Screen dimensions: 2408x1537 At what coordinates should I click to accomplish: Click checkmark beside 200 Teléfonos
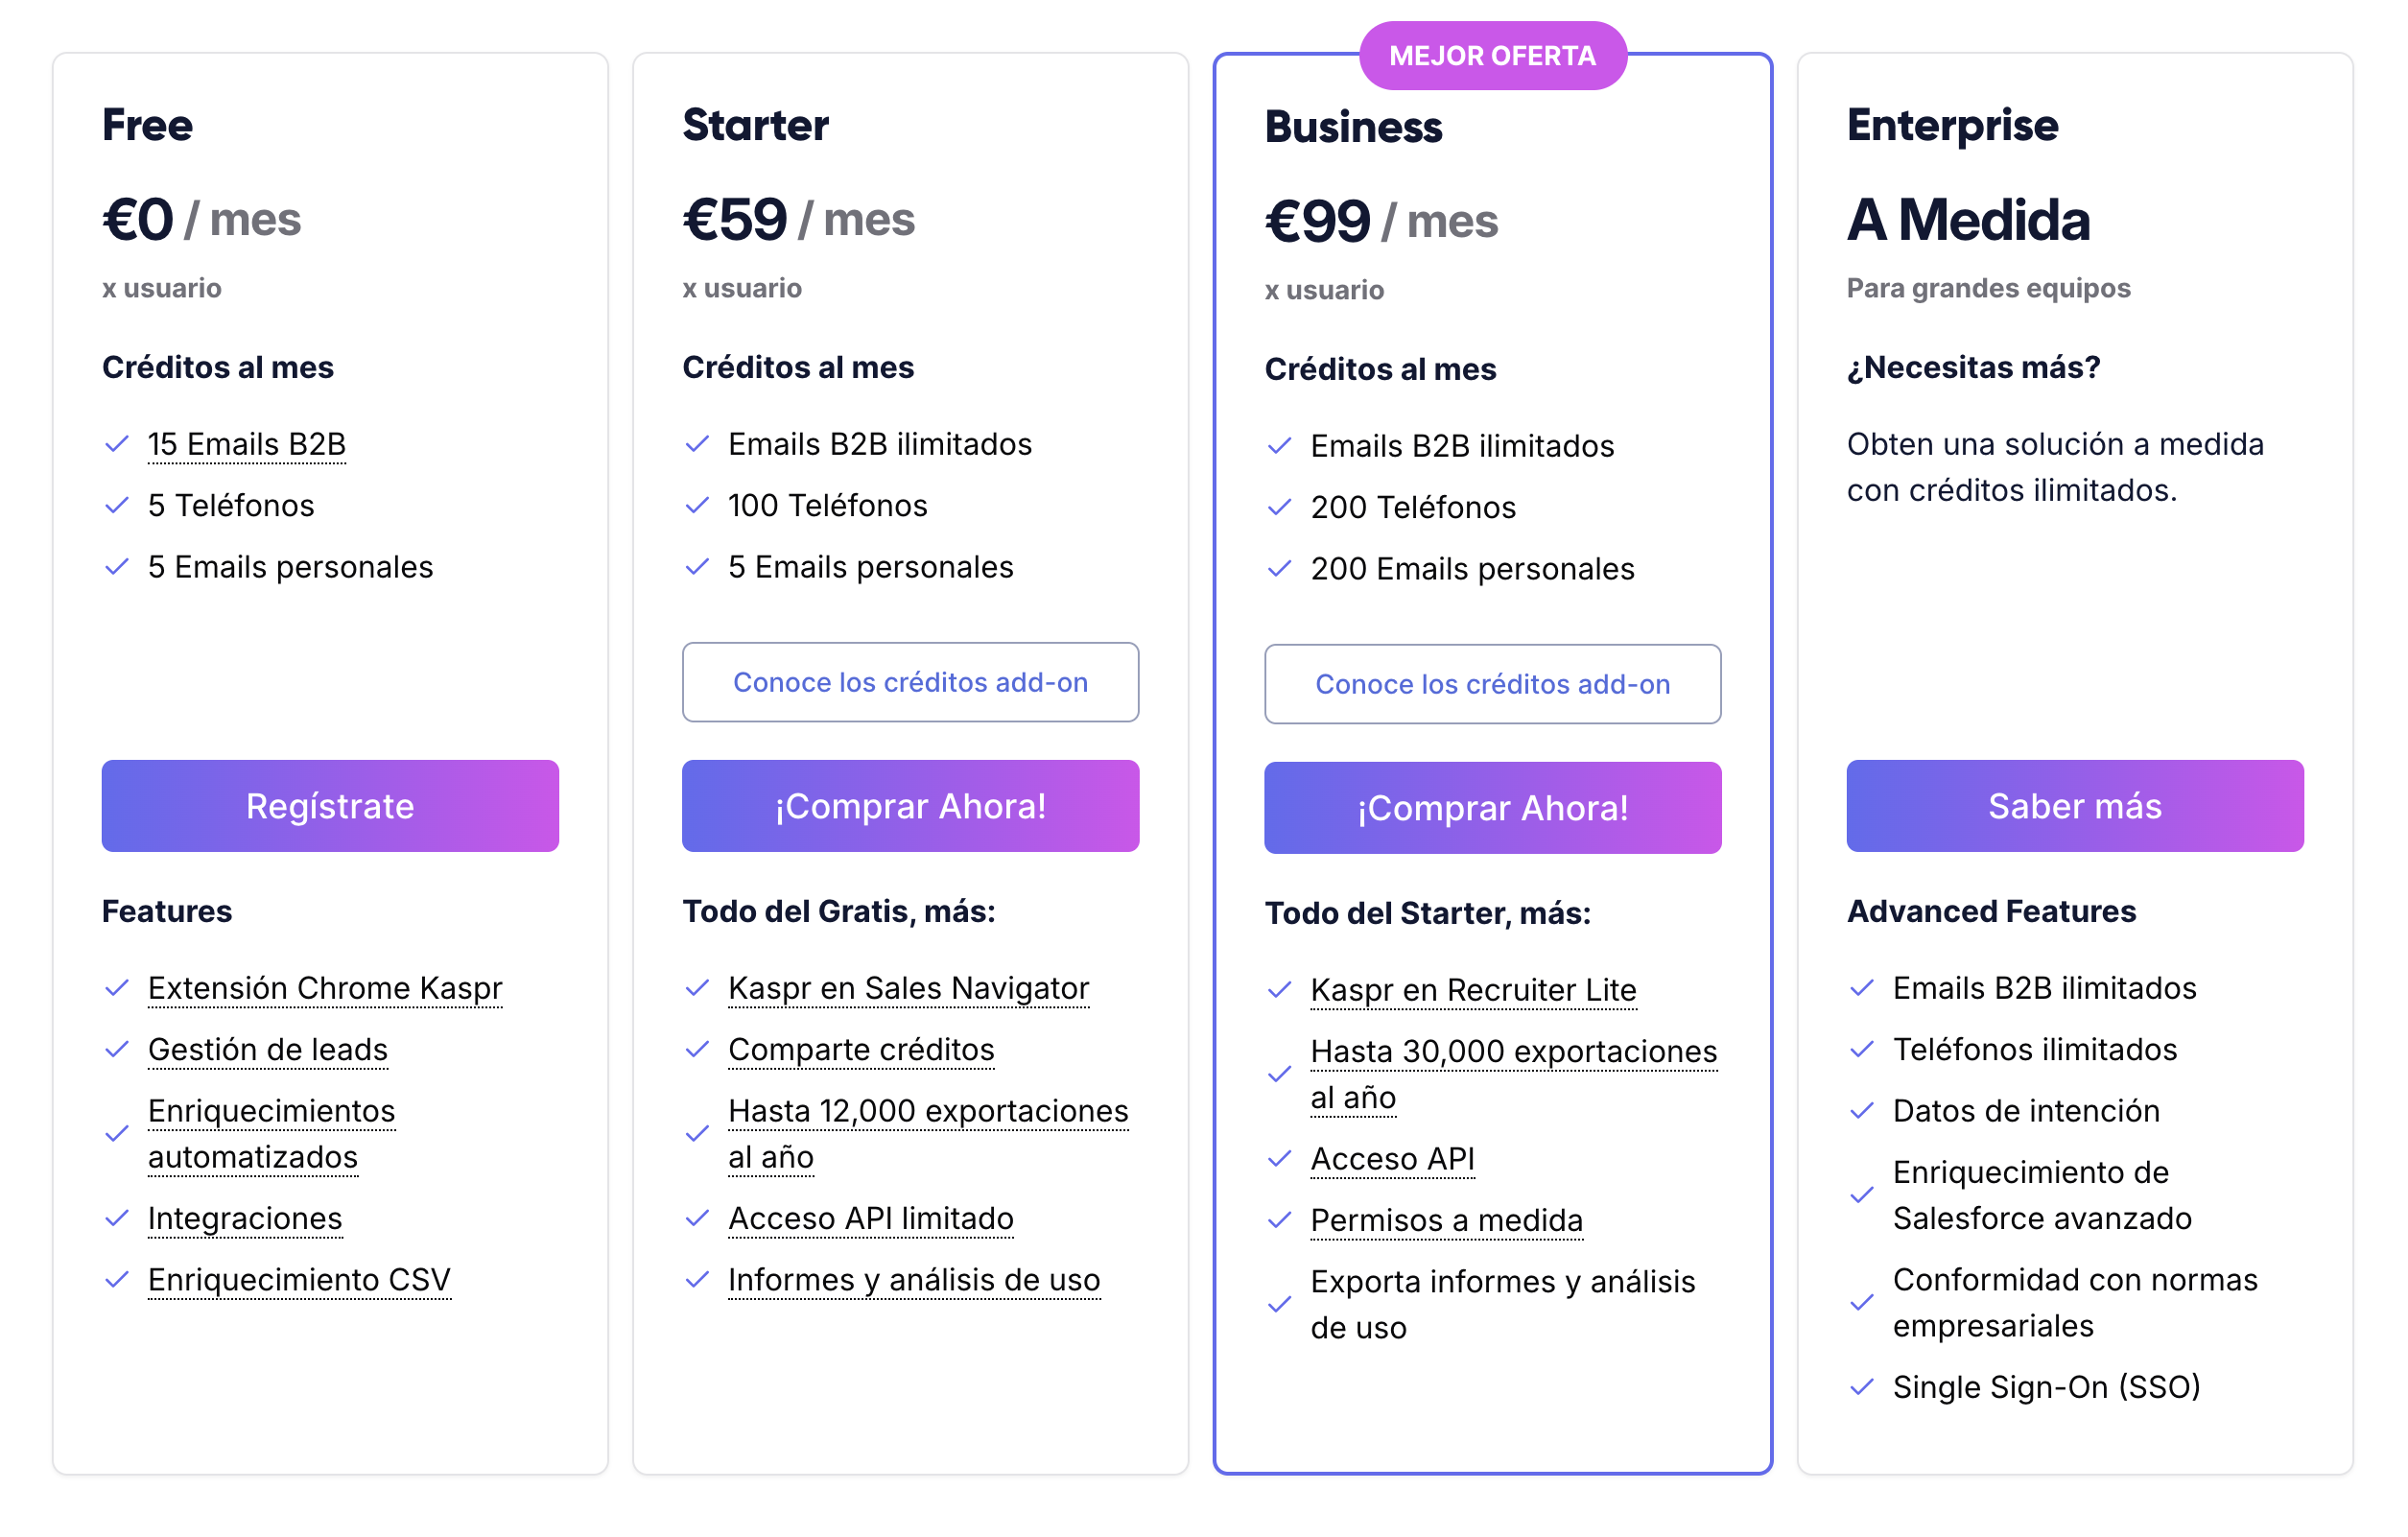tap(1279, 507)
